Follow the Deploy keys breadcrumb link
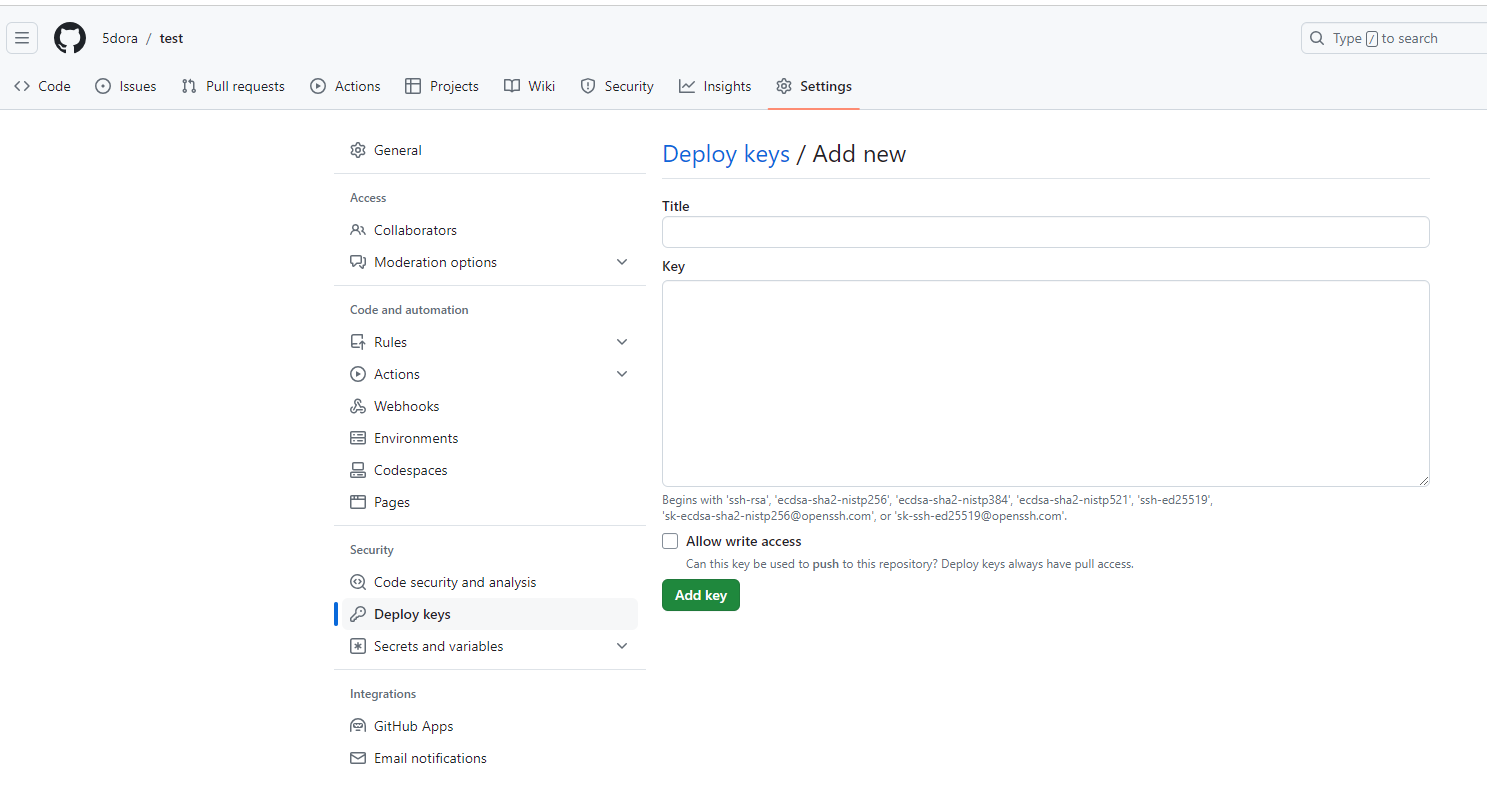This screenshot has height=803, width=1487. pos(726,154)
